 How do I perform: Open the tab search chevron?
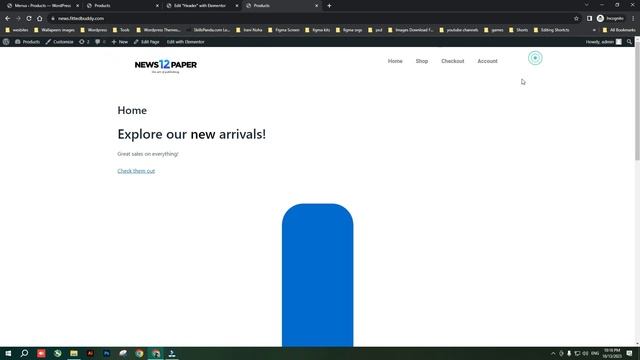(x=587, y=5)
